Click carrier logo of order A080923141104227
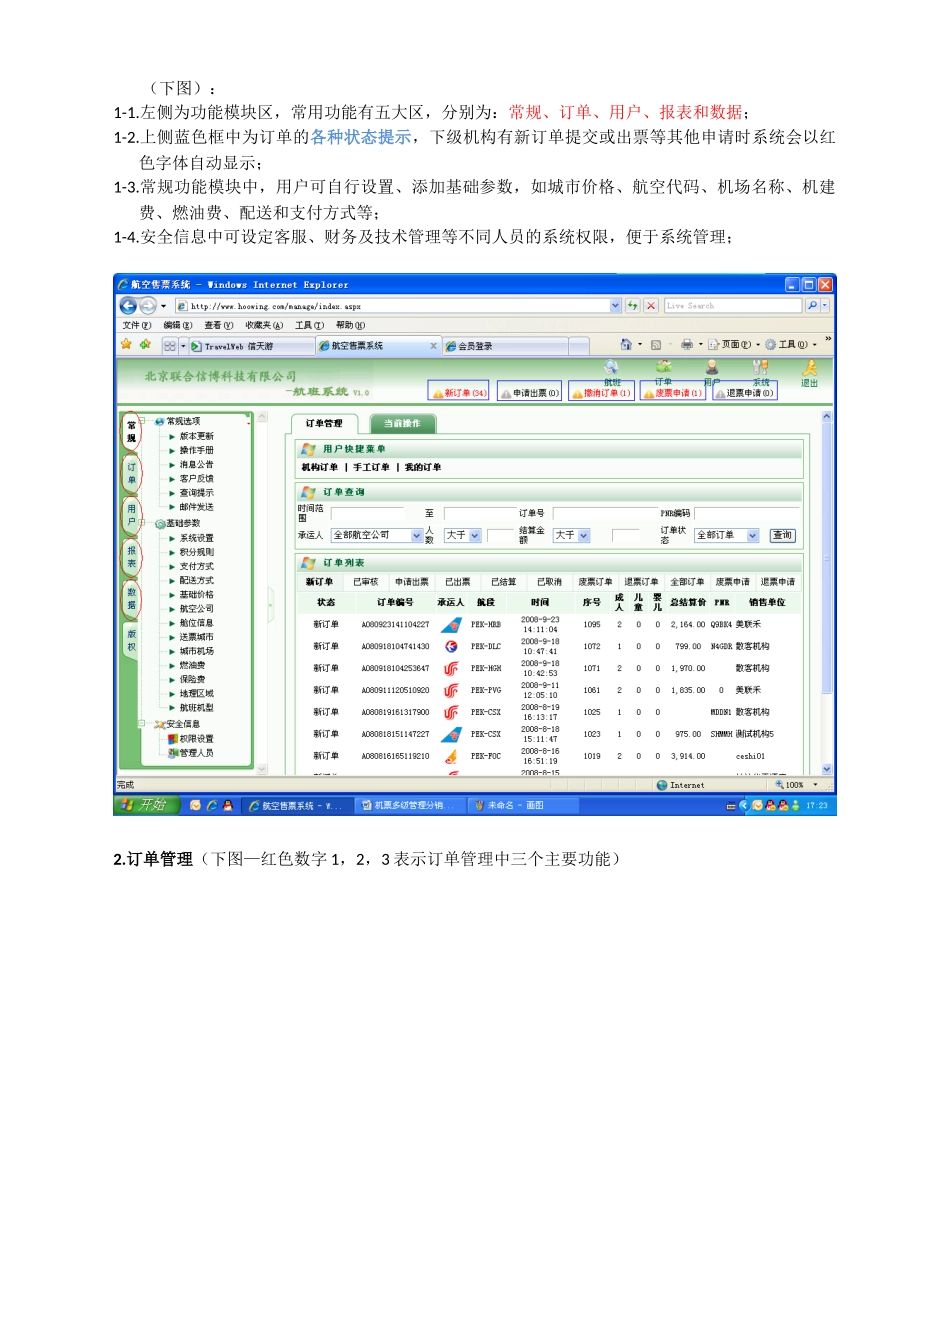This screenshot has height=1344, width=950. (x=451, y=625)
